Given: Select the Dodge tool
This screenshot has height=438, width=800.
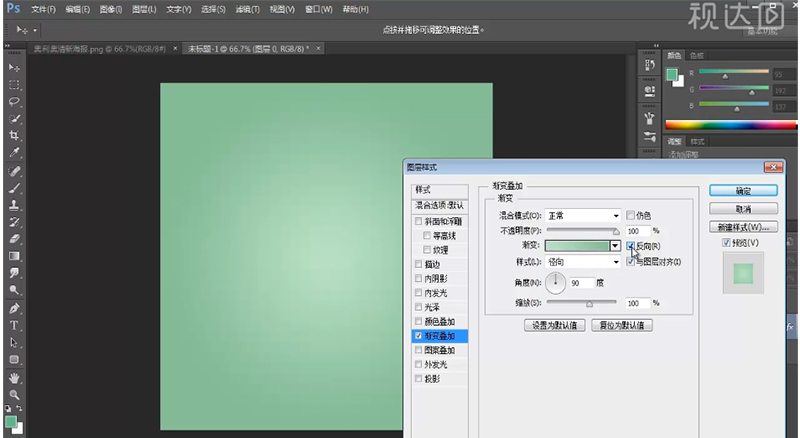Looking at the screenshot, I should pyautogui.click(x=14, y=290).
